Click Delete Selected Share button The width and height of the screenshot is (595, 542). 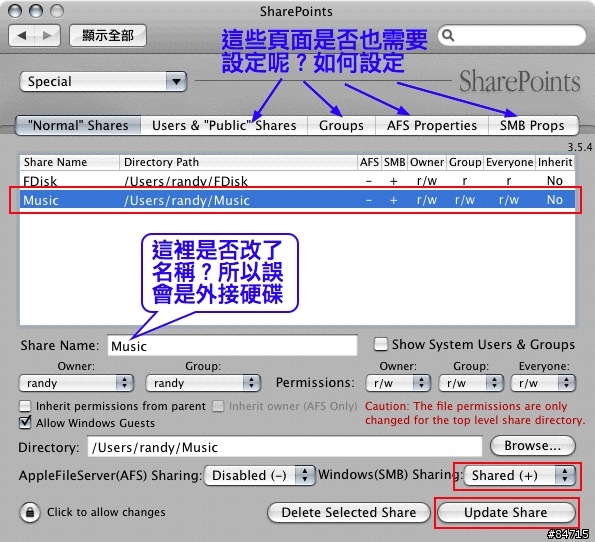click(x=349, y=512)
